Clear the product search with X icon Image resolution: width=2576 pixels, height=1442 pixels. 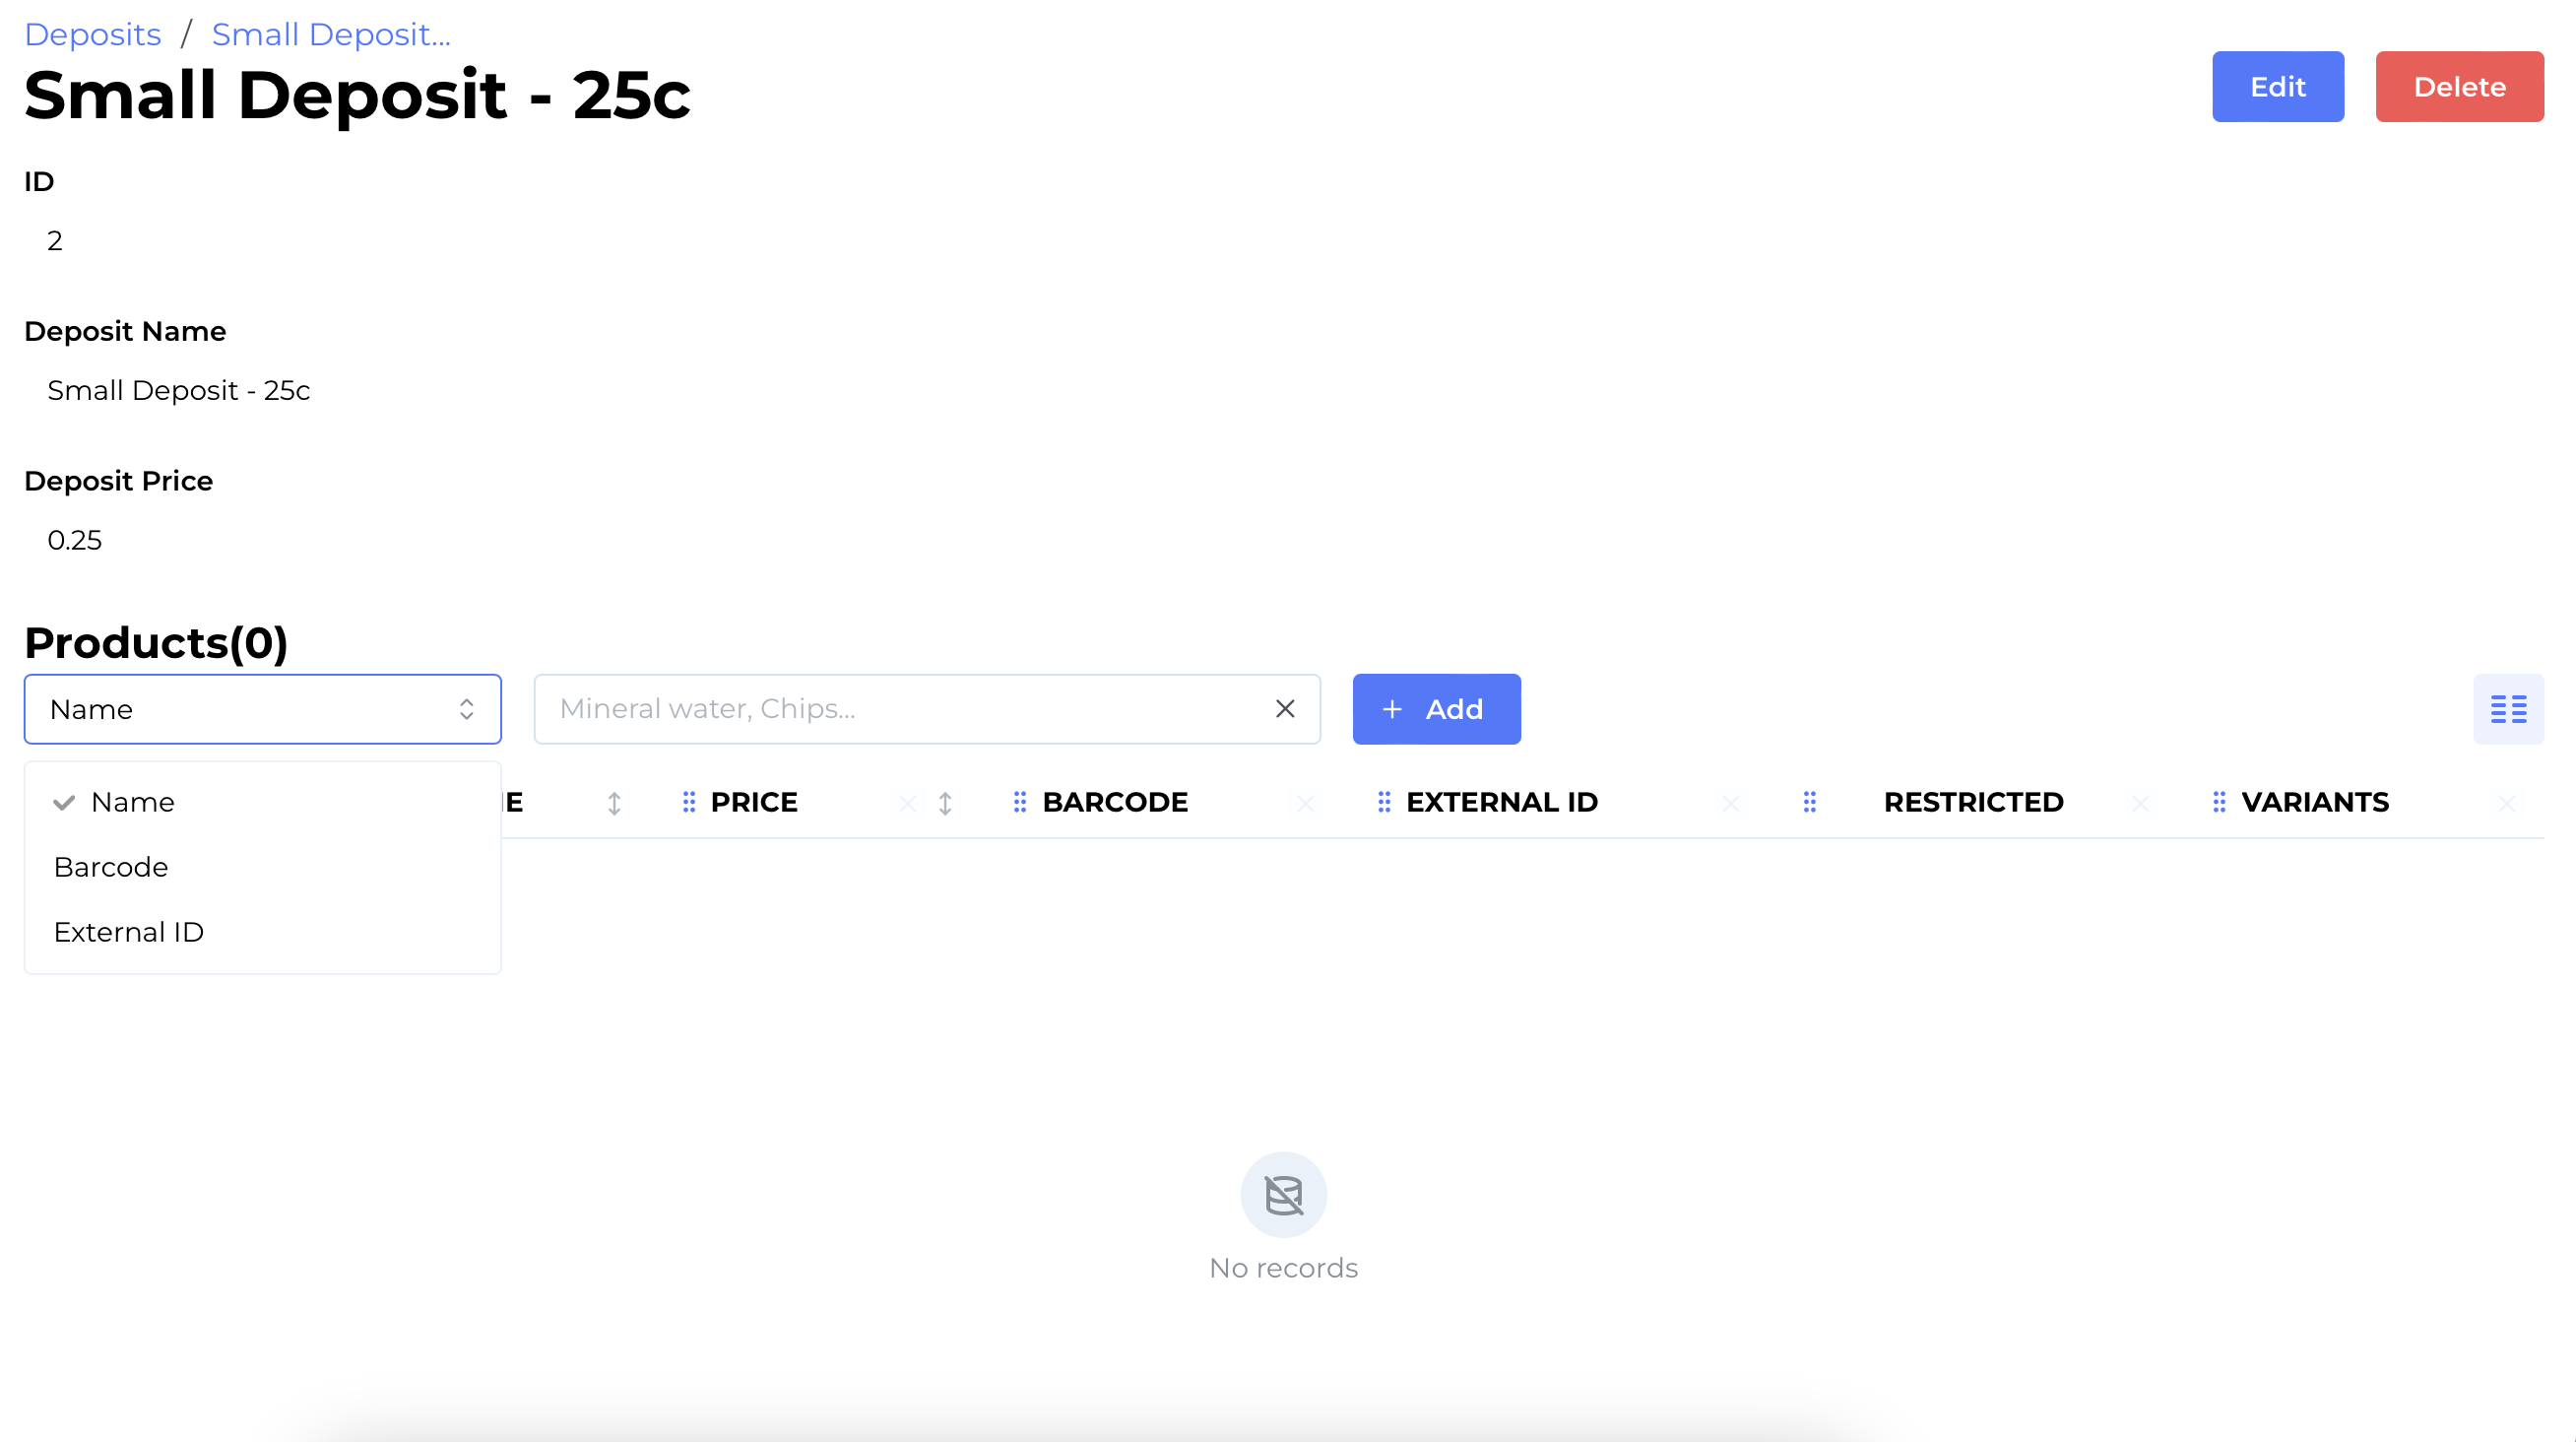point(1285,709)
